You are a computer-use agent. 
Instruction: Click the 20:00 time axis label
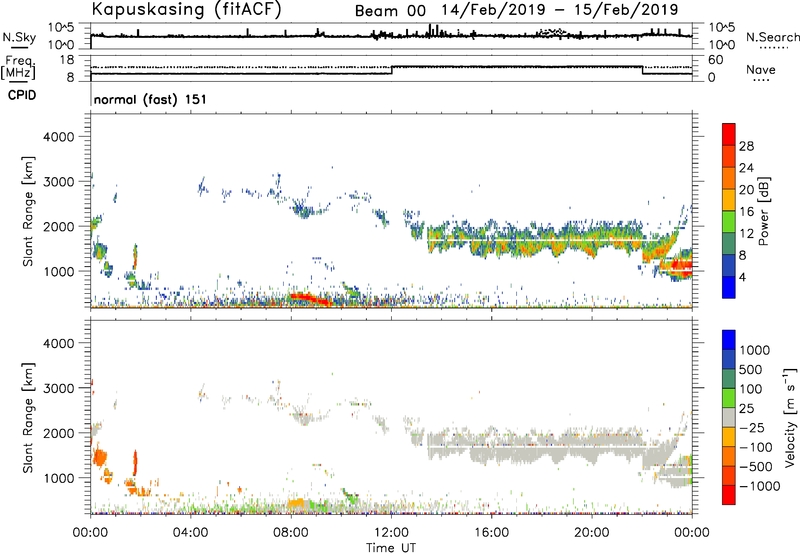(592, 533)
